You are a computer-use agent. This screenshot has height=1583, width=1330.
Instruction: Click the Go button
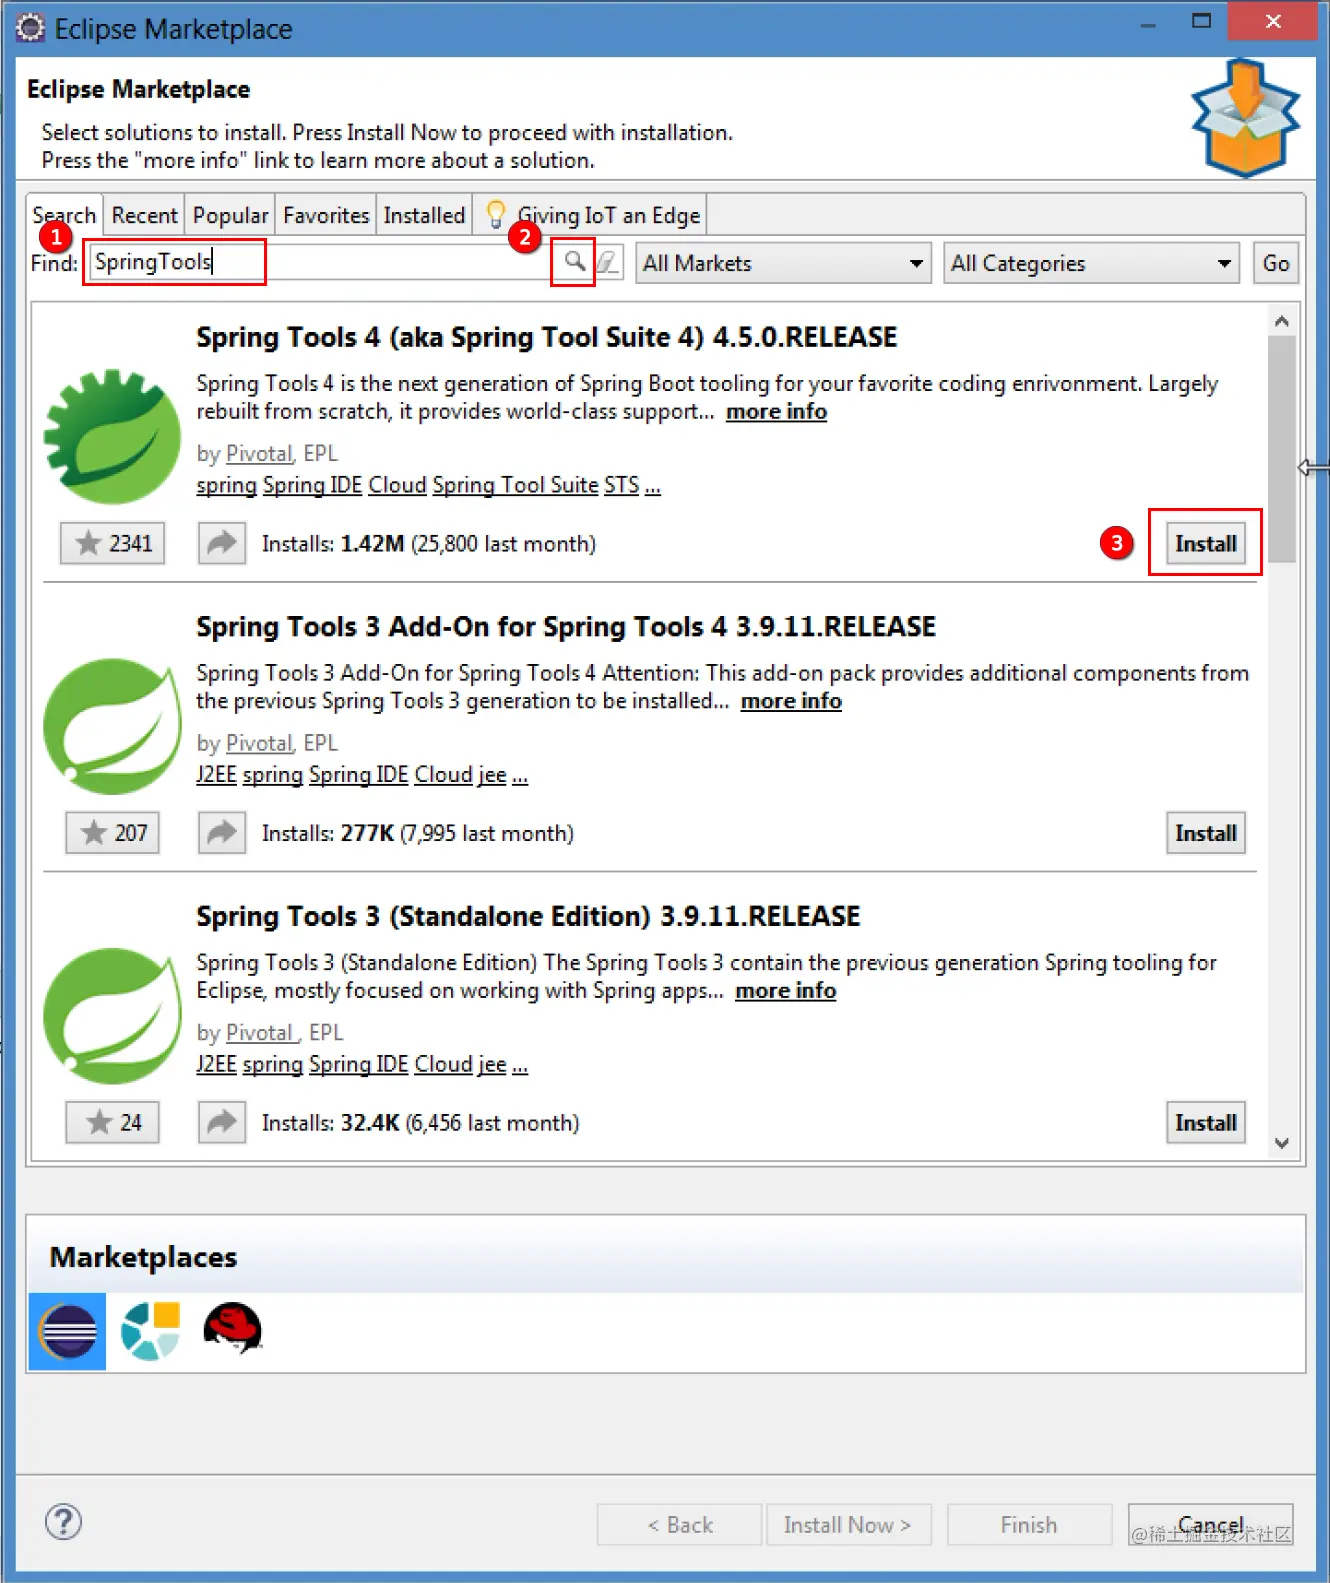(1275, 263)
